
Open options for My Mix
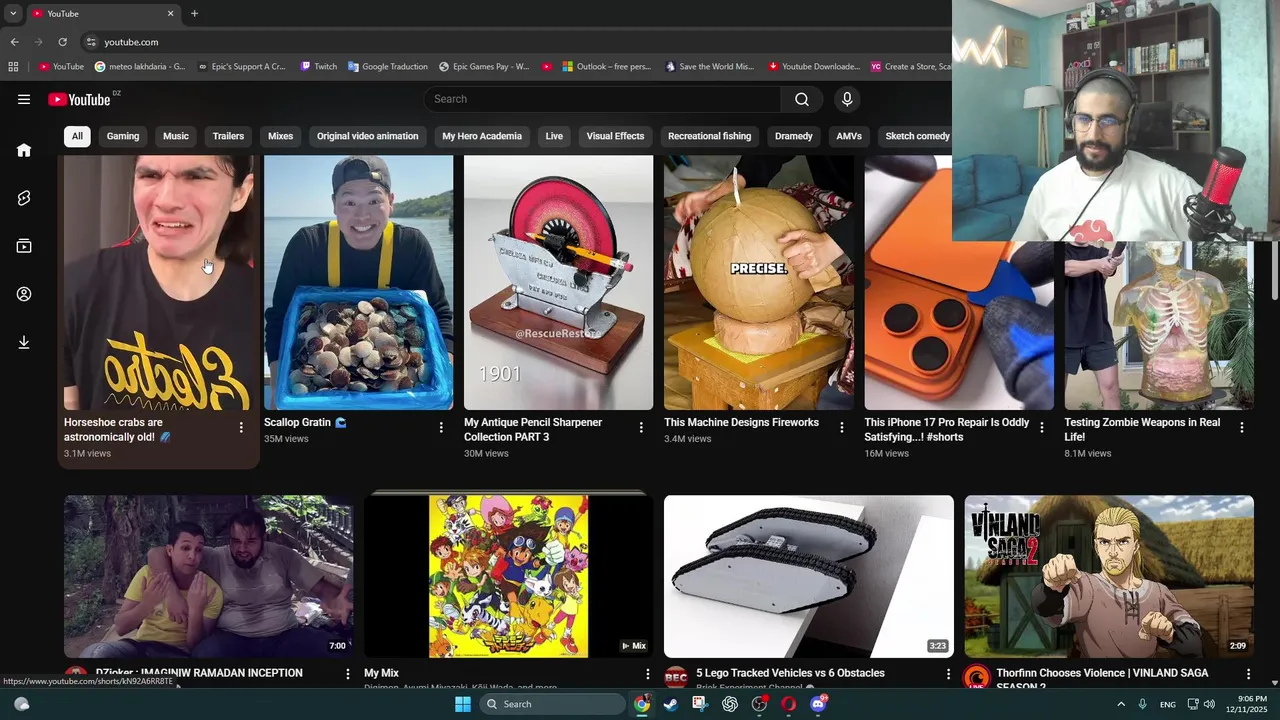click(647, 674)
